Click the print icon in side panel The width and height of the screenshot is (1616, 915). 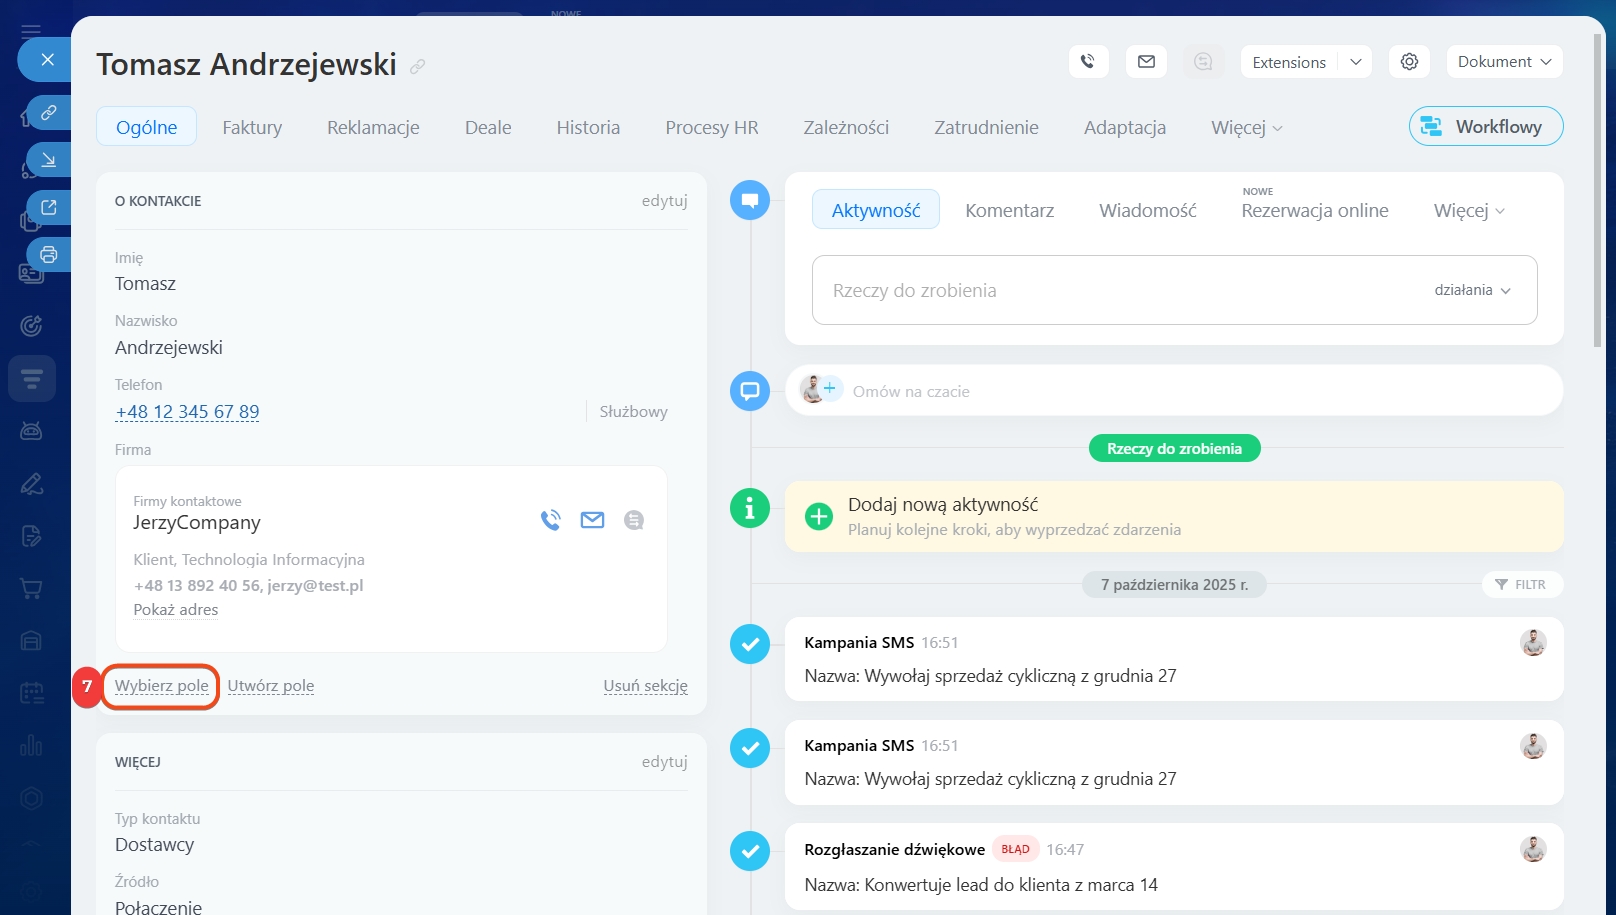[48, 255]
